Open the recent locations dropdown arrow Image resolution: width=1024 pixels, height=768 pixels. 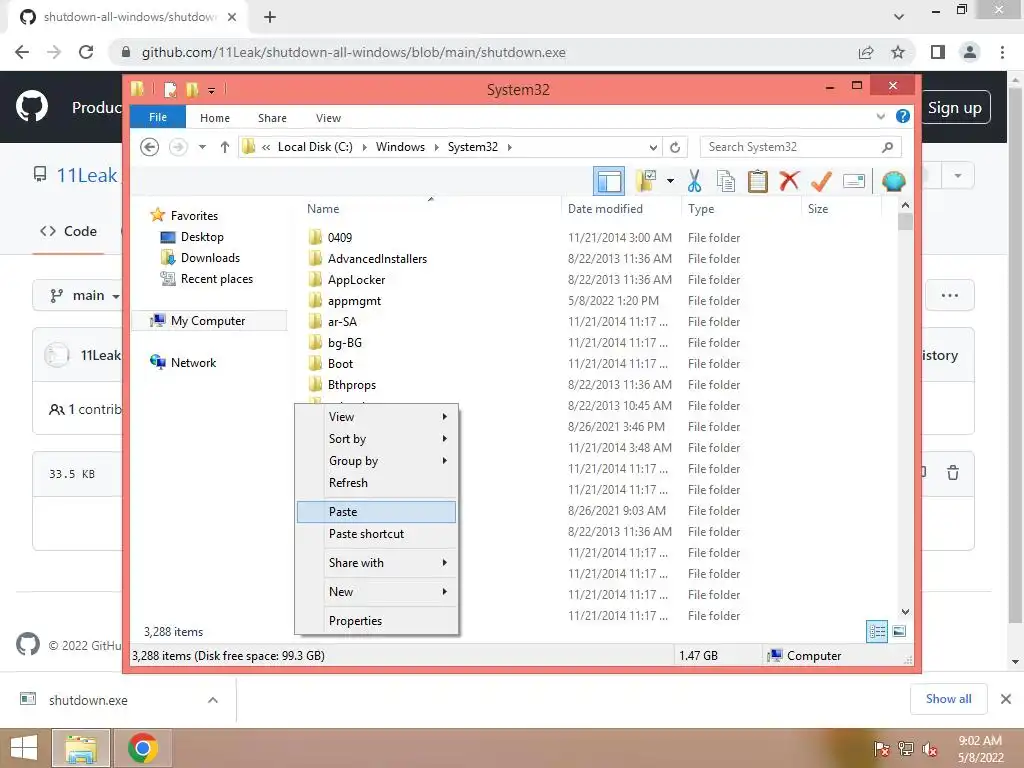(x=202, y=147)
